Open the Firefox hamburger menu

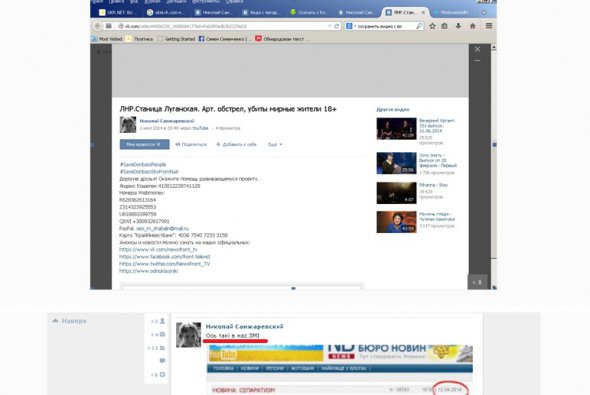pyautogui.click(x=489, y=26)
